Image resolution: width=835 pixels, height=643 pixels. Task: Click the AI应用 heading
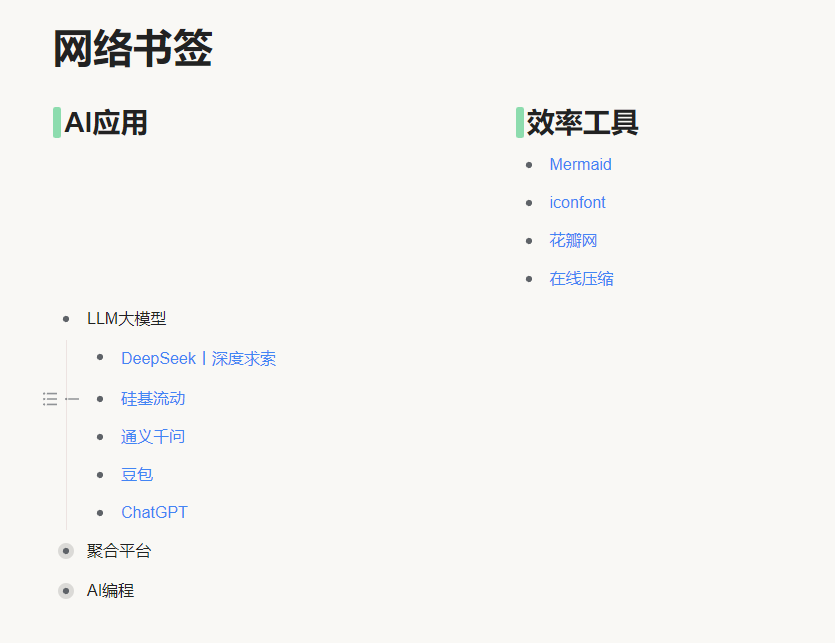[x=105, y=123]
